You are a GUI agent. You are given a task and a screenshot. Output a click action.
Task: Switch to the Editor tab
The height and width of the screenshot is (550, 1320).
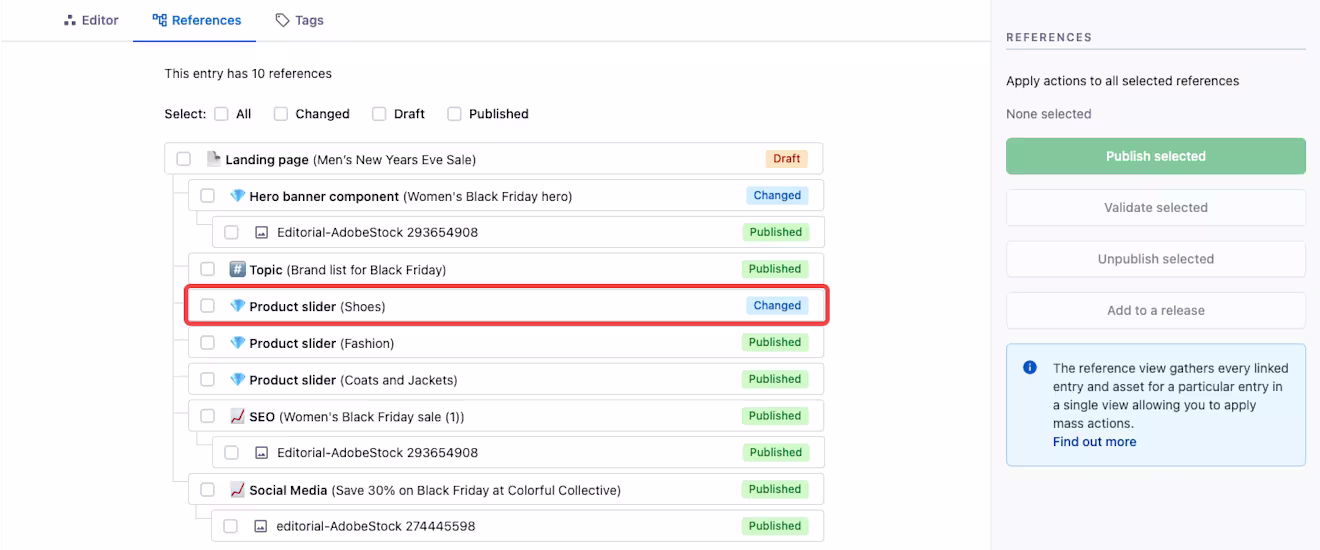[91, 20]
